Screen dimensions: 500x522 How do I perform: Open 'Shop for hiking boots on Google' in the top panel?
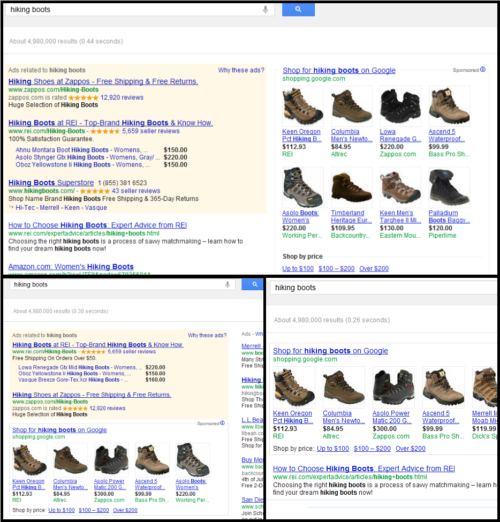point(339,70)
